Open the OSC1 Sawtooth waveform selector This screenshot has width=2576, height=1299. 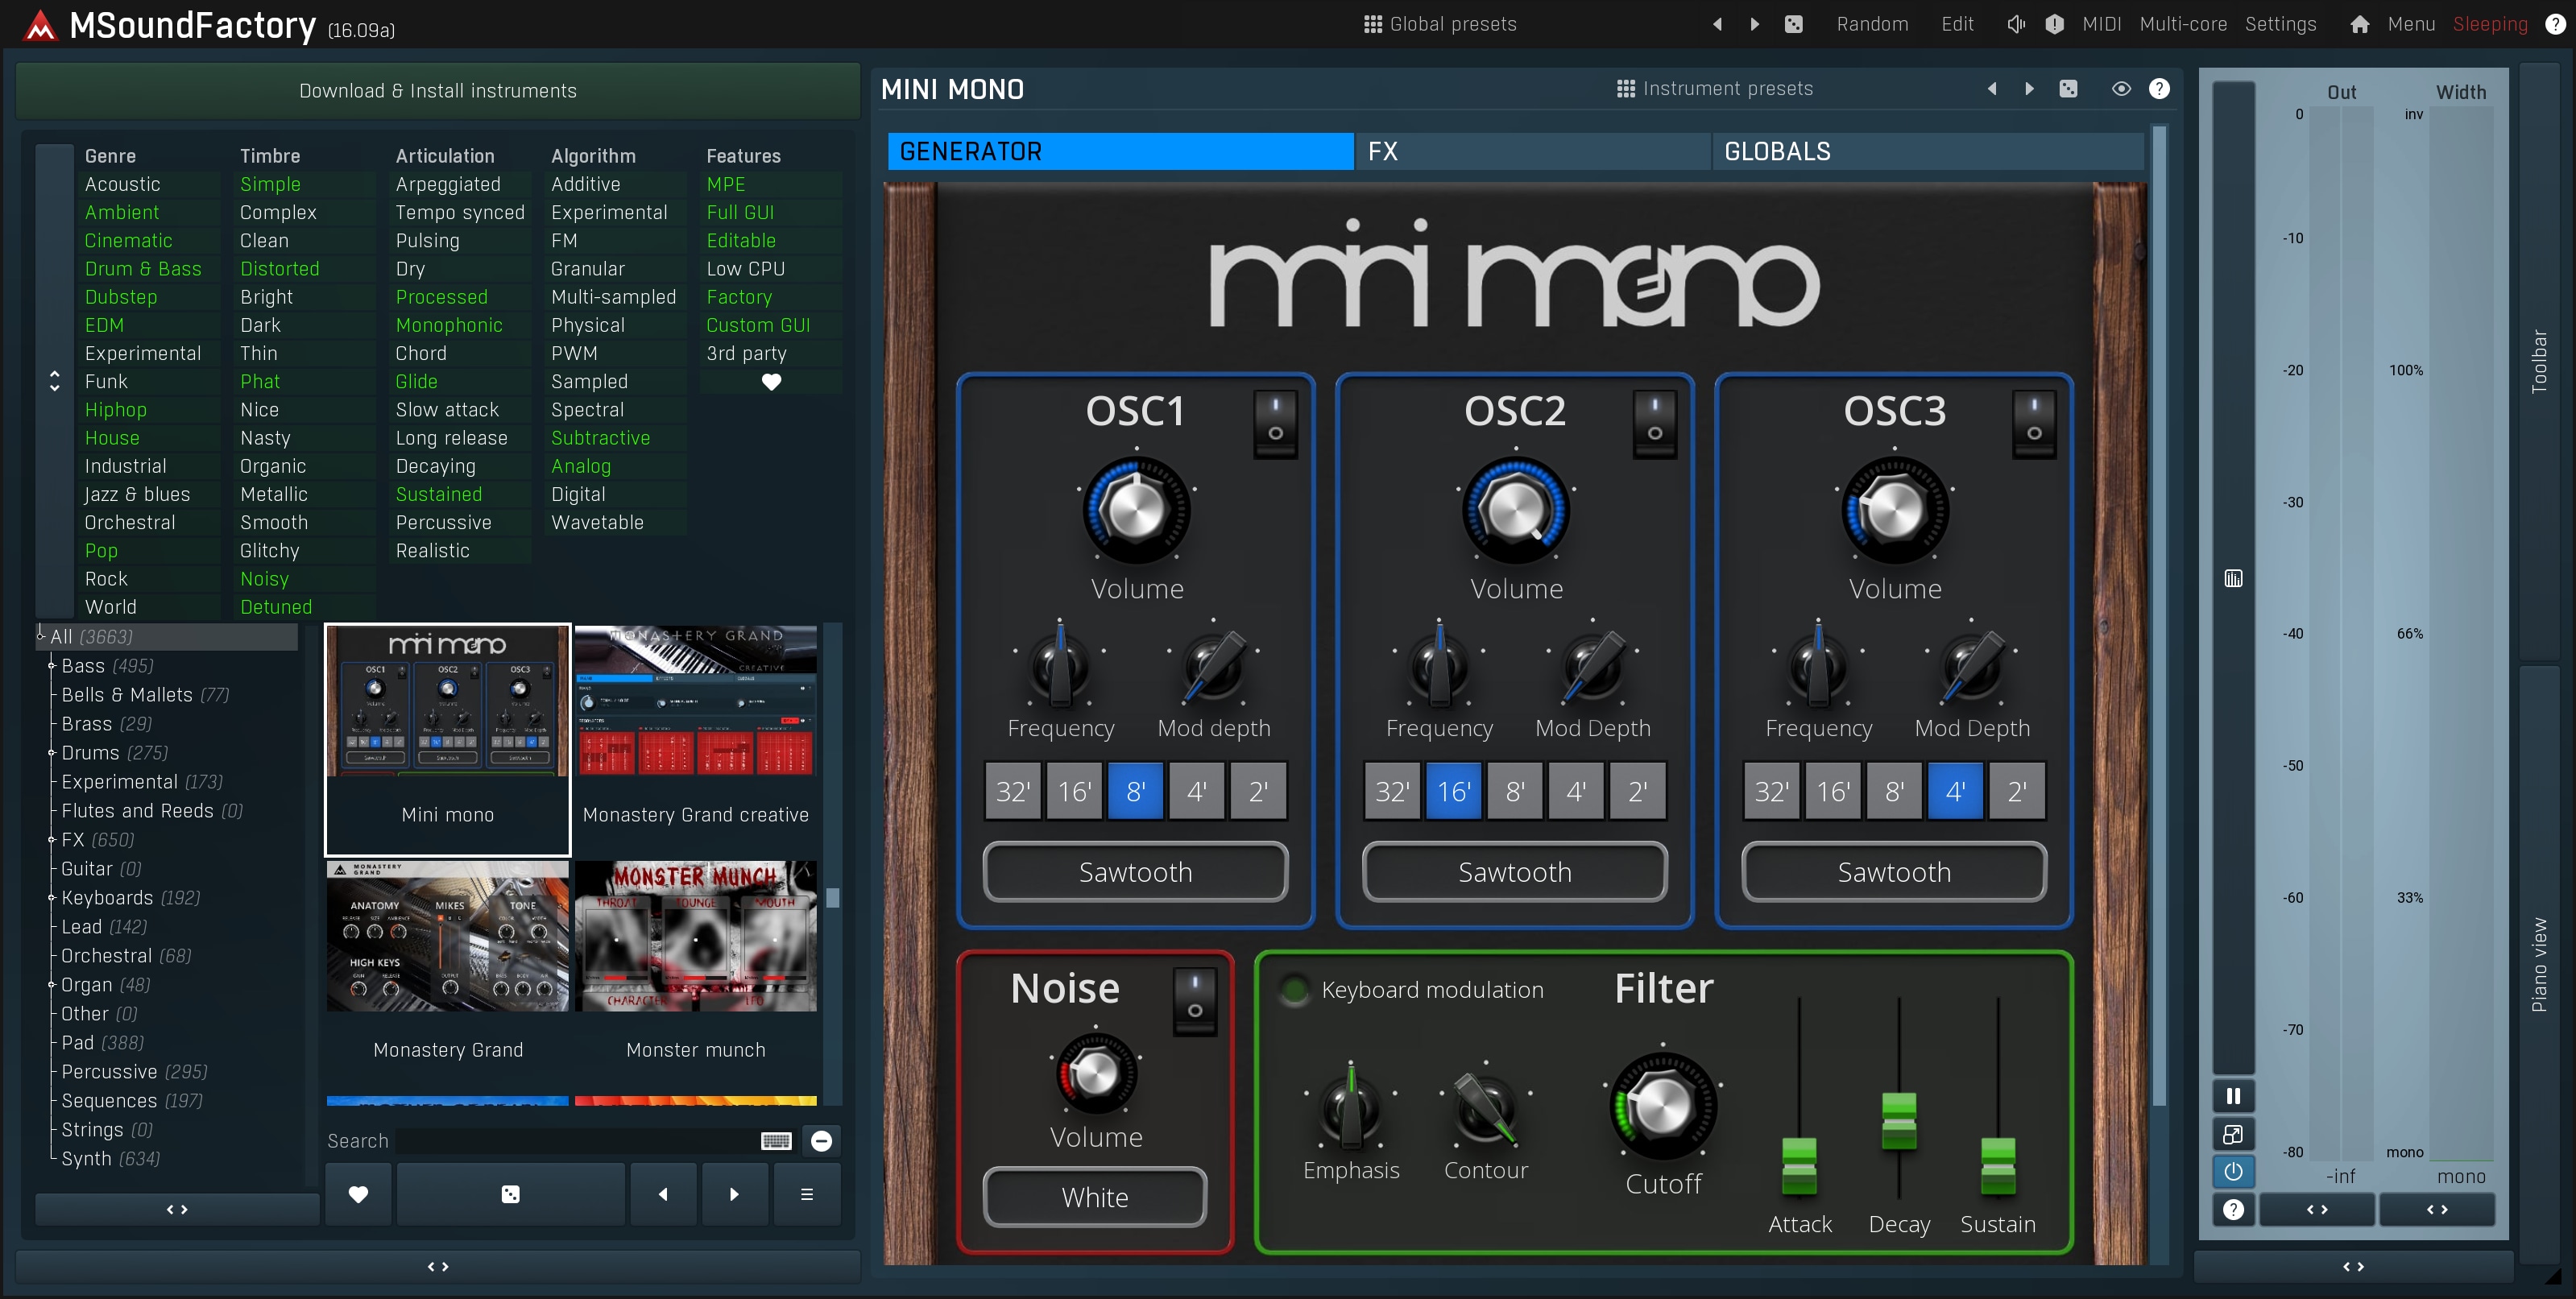(1135, 872)
